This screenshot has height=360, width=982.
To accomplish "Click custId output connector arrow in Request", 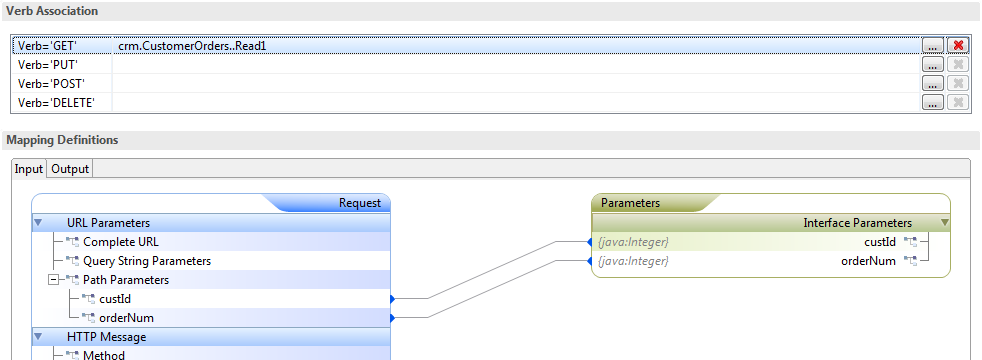I will [393, 299].
